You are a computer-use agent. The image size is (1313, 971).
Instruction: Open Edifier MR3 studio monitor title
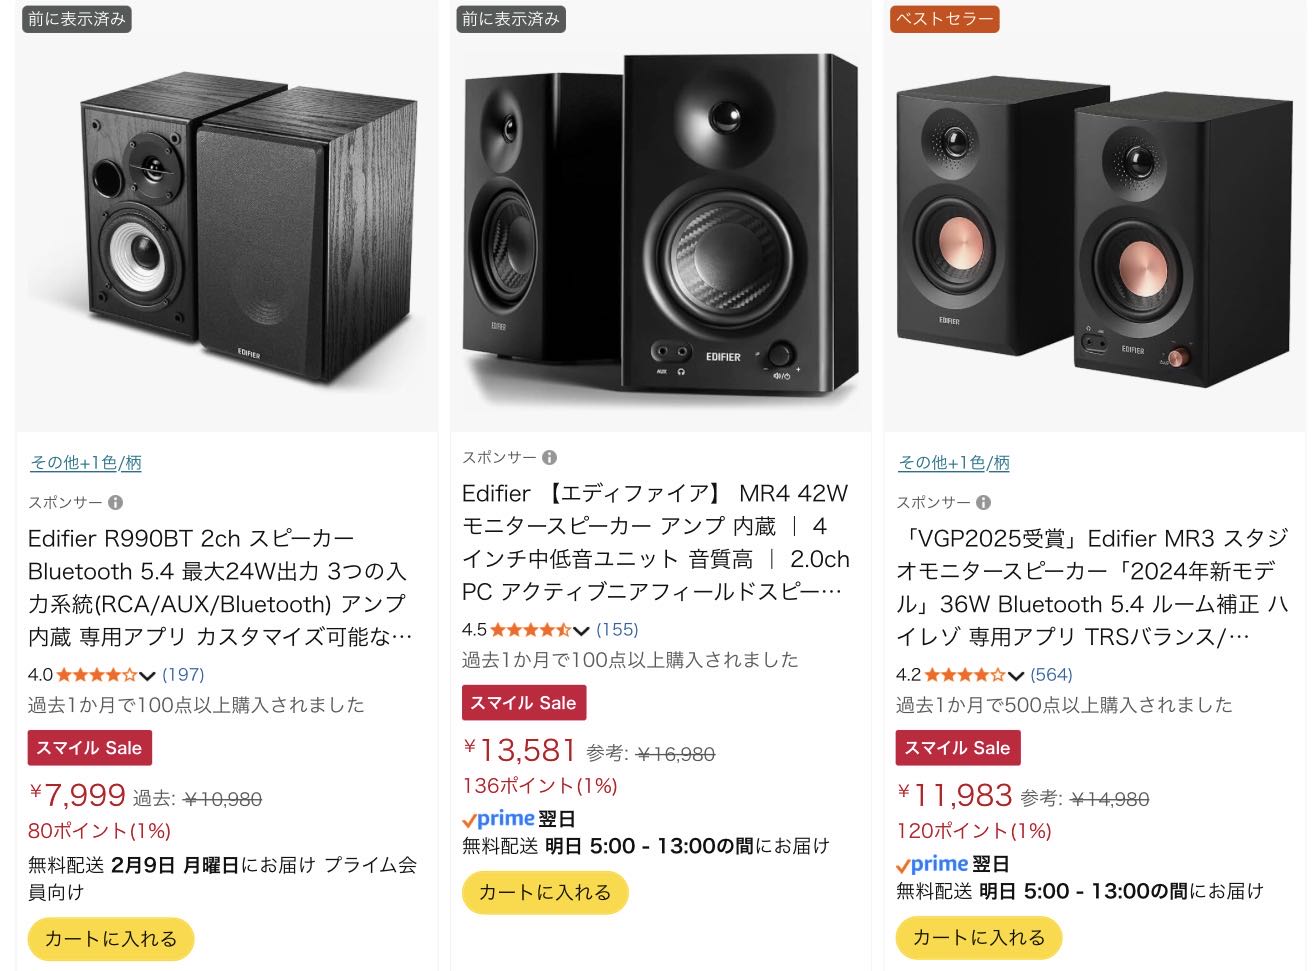pos(1090,587)
